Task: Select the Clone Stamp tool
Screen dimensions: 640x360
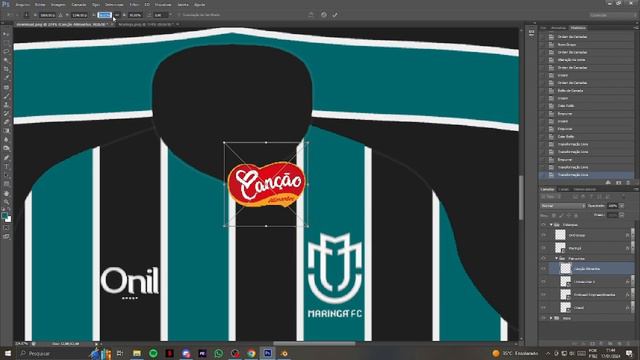Action: tap(6, 105)
